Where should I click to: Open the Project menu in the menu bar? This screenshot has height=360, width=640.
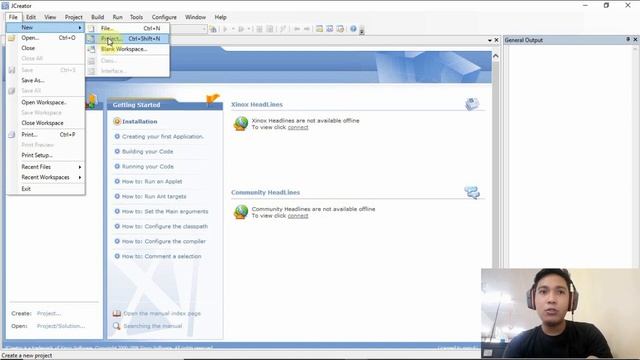click(73, 17)
